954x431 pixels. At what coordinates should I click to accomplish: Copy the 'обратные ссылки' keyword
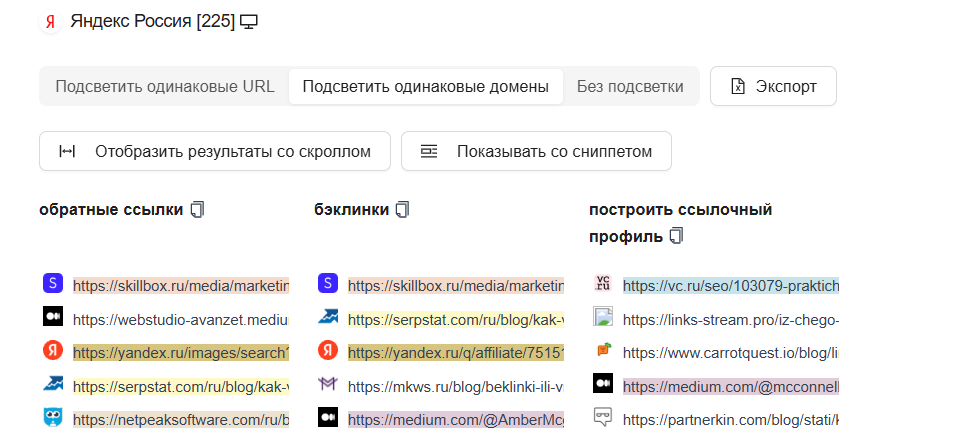[x=197, y=210]
